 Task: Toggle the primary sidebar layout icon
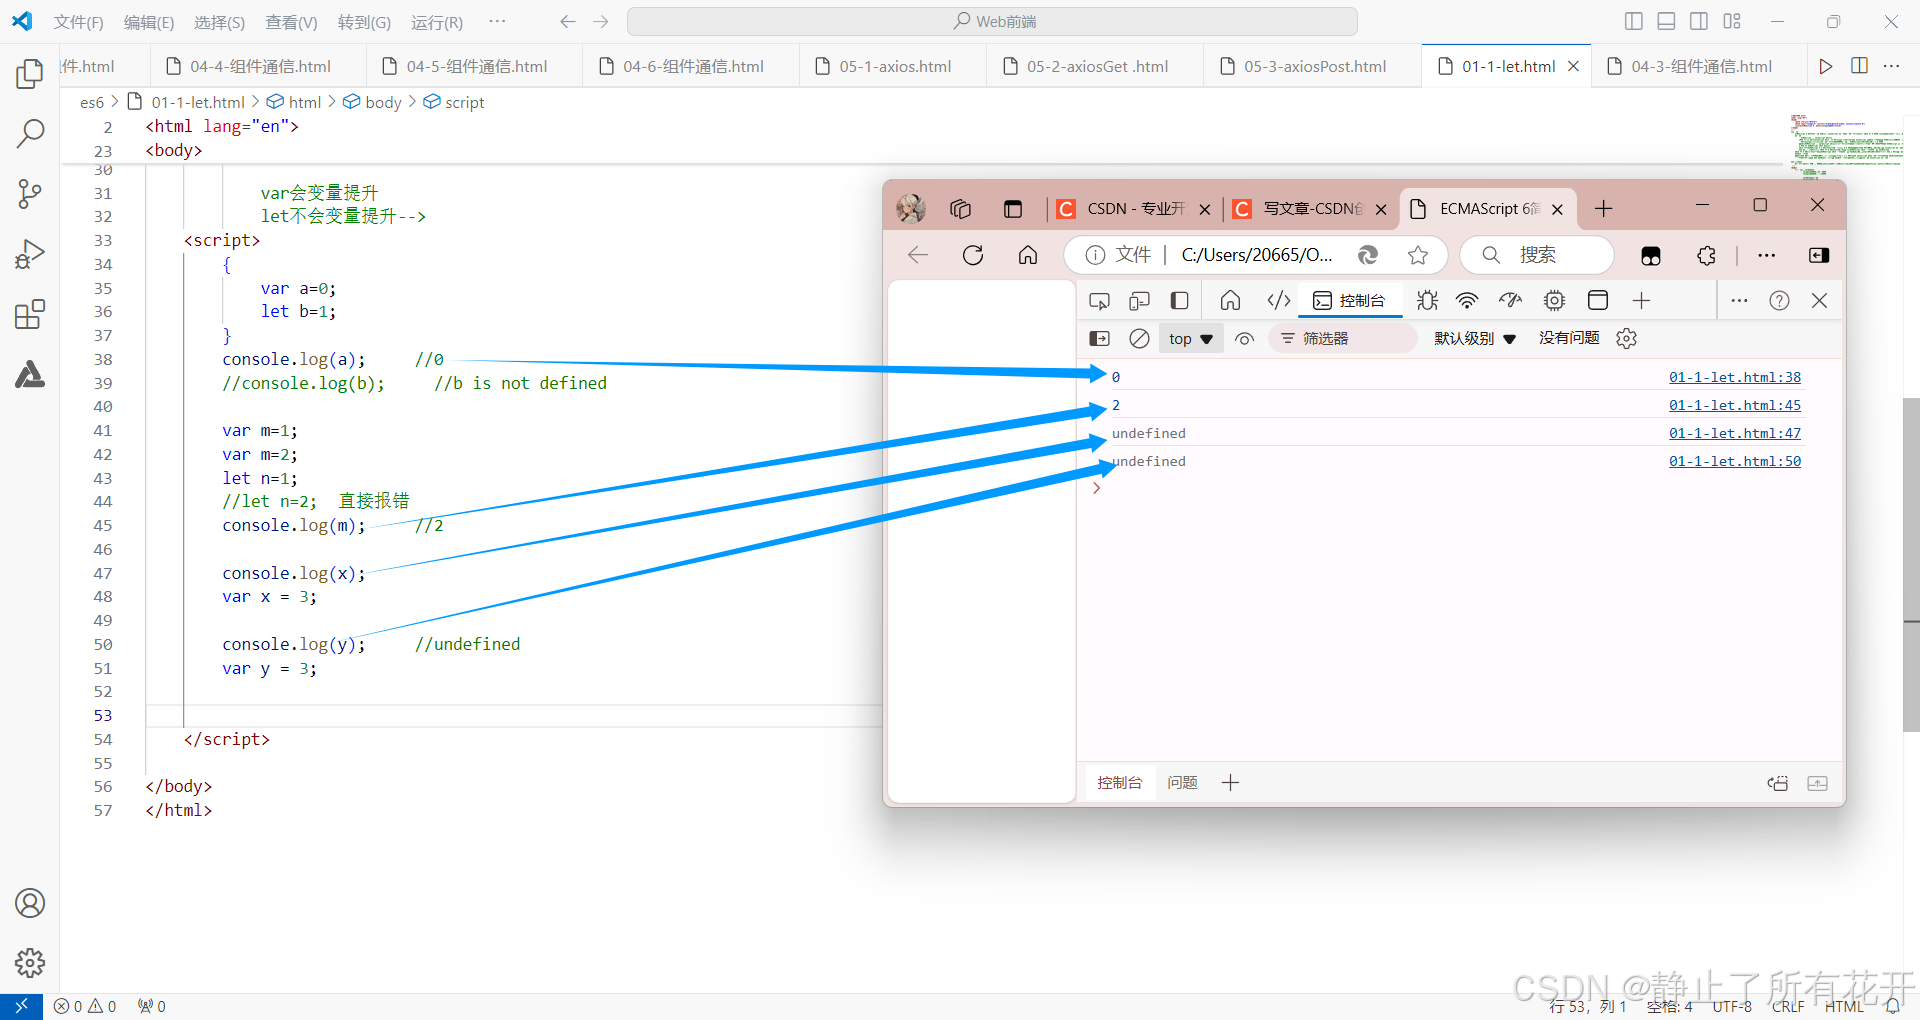(x=1634, y=21)
